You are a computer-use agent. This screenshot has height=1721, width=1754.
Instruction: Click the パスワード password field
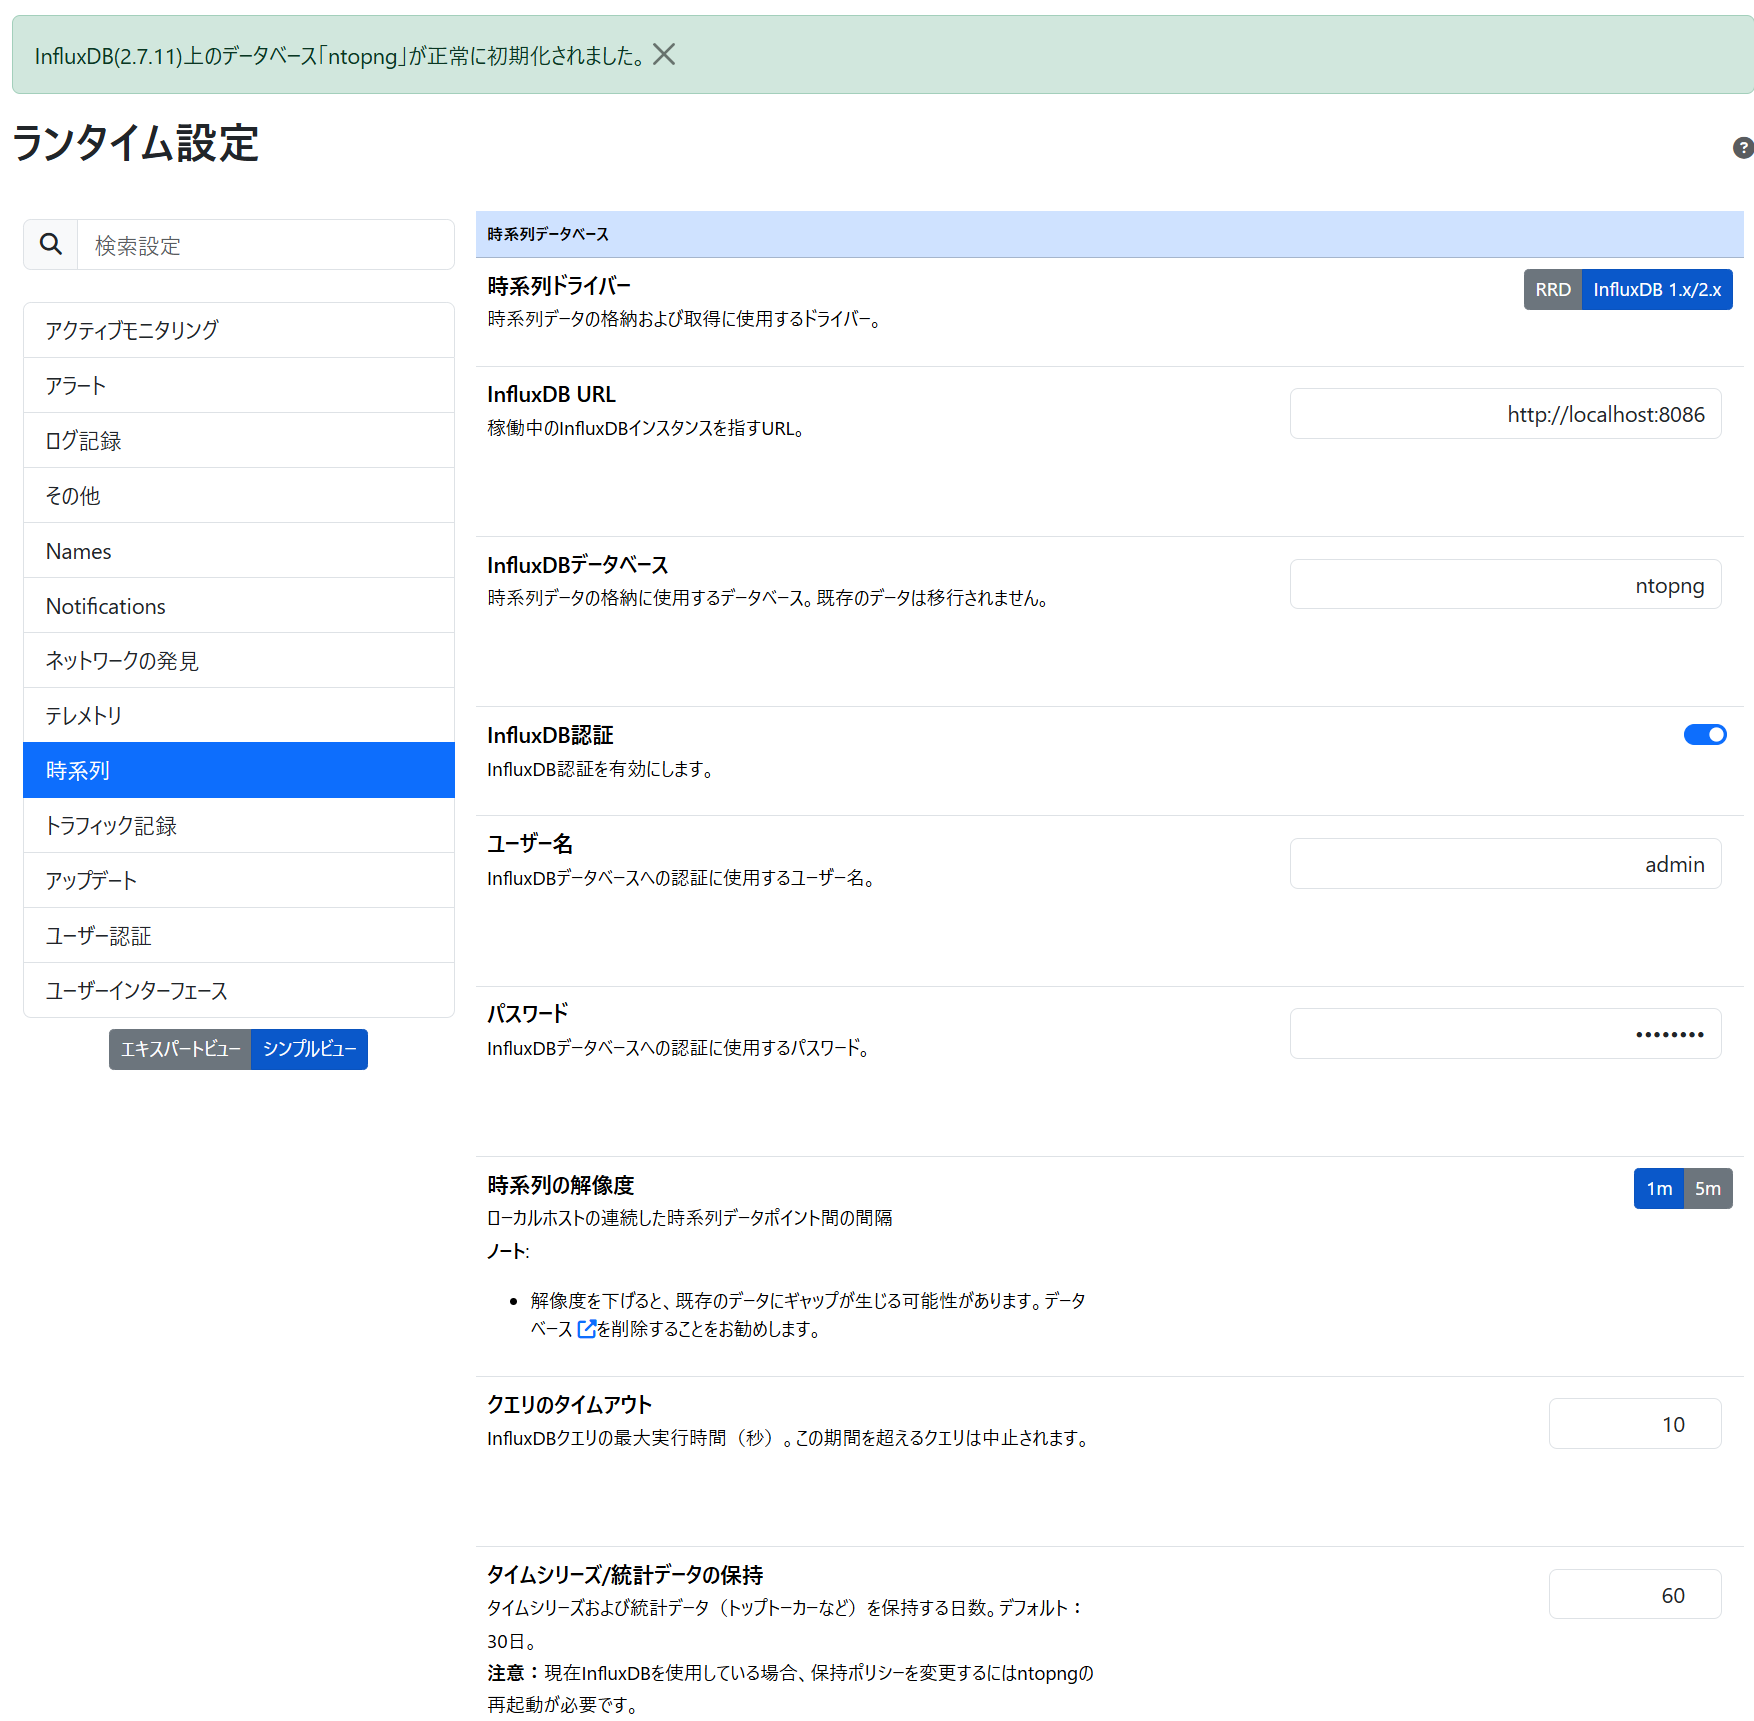tap(1505, 1033)
